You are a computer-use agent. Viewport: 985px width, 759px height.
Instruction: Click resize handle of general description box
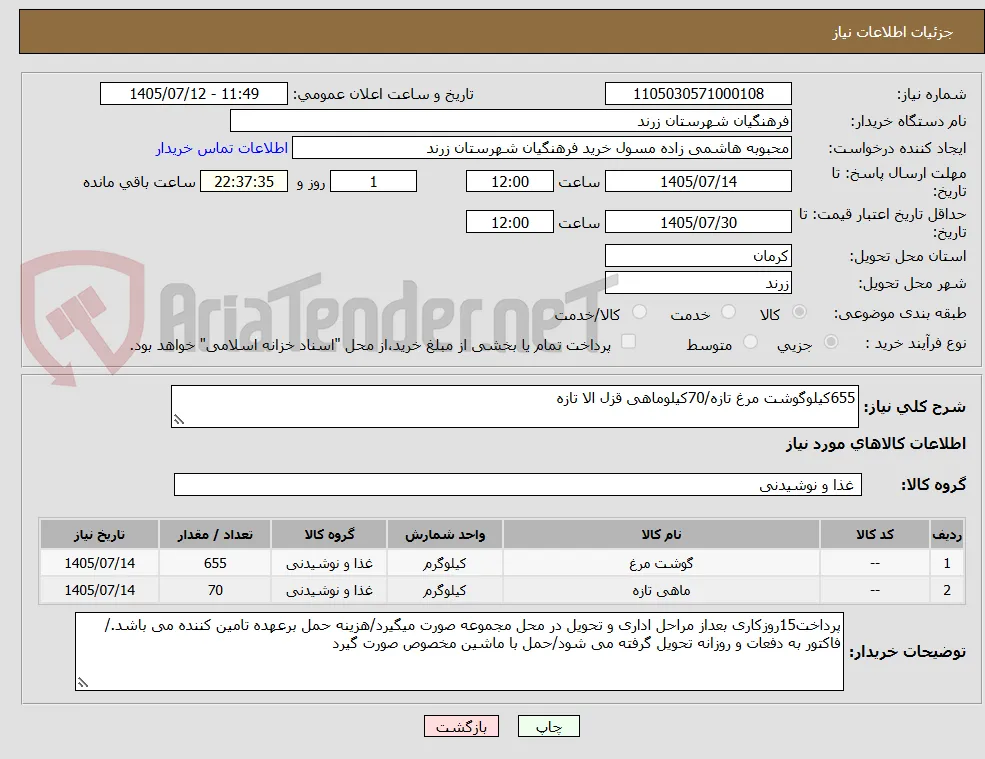(178, 420)
